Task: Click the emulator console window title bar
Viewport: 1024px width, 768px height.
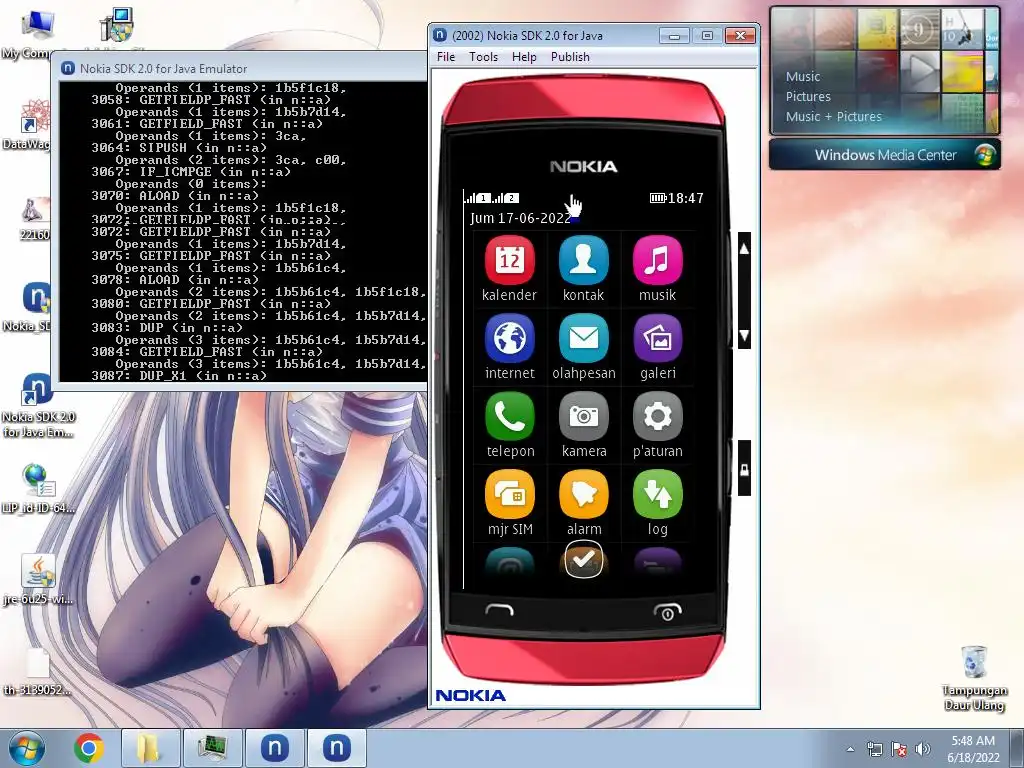Action: tap(242, 68)
